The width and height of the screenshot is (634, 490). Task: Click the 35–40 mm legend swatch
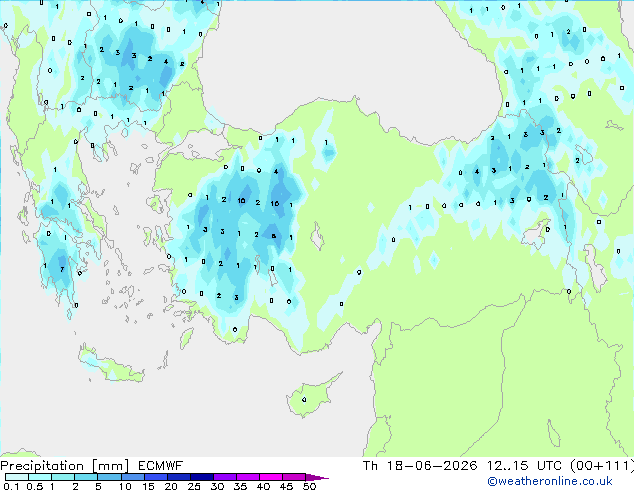pyautogui.click(x=247, y=477)
